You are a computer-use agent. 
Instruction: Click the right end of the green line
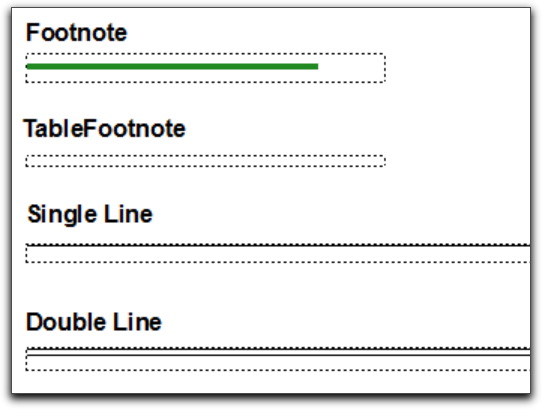[316, 66]
